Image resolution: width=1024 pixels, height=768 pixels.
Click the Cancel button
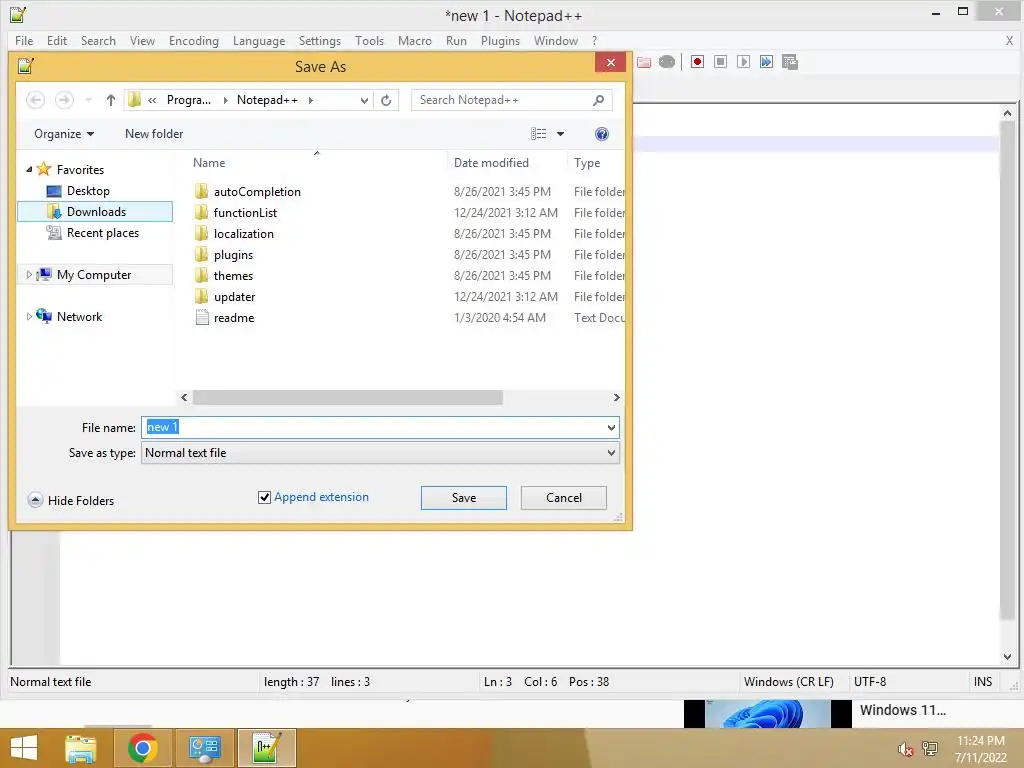click(x=564, y=498)
